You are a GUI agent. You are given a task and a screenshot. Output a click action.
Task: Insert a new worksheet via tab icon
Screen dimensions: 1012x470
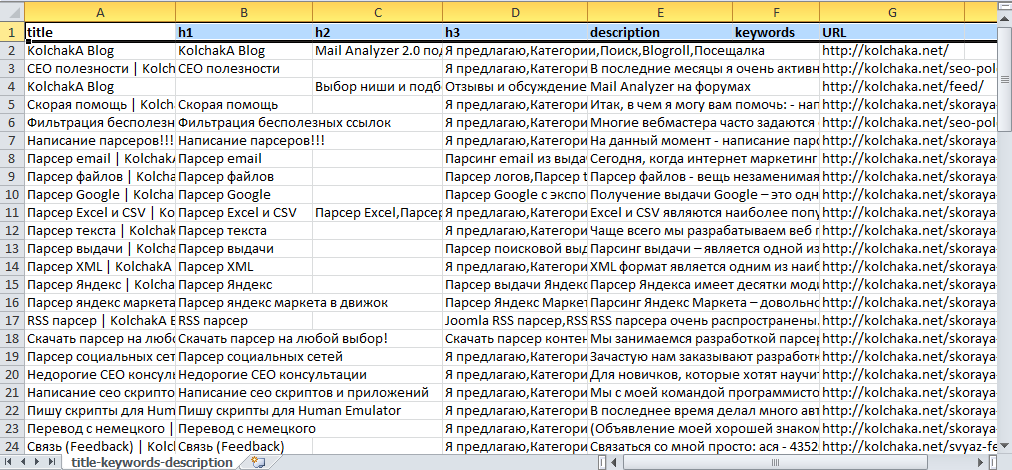[258, 462]
